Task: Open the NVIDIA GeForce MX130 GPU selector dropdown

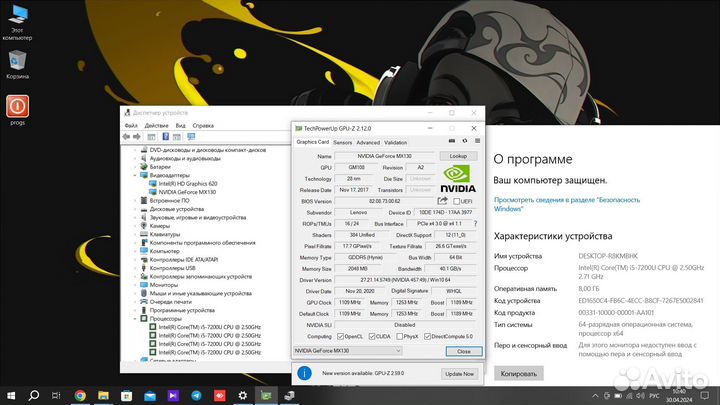Action: coord(348,351)
